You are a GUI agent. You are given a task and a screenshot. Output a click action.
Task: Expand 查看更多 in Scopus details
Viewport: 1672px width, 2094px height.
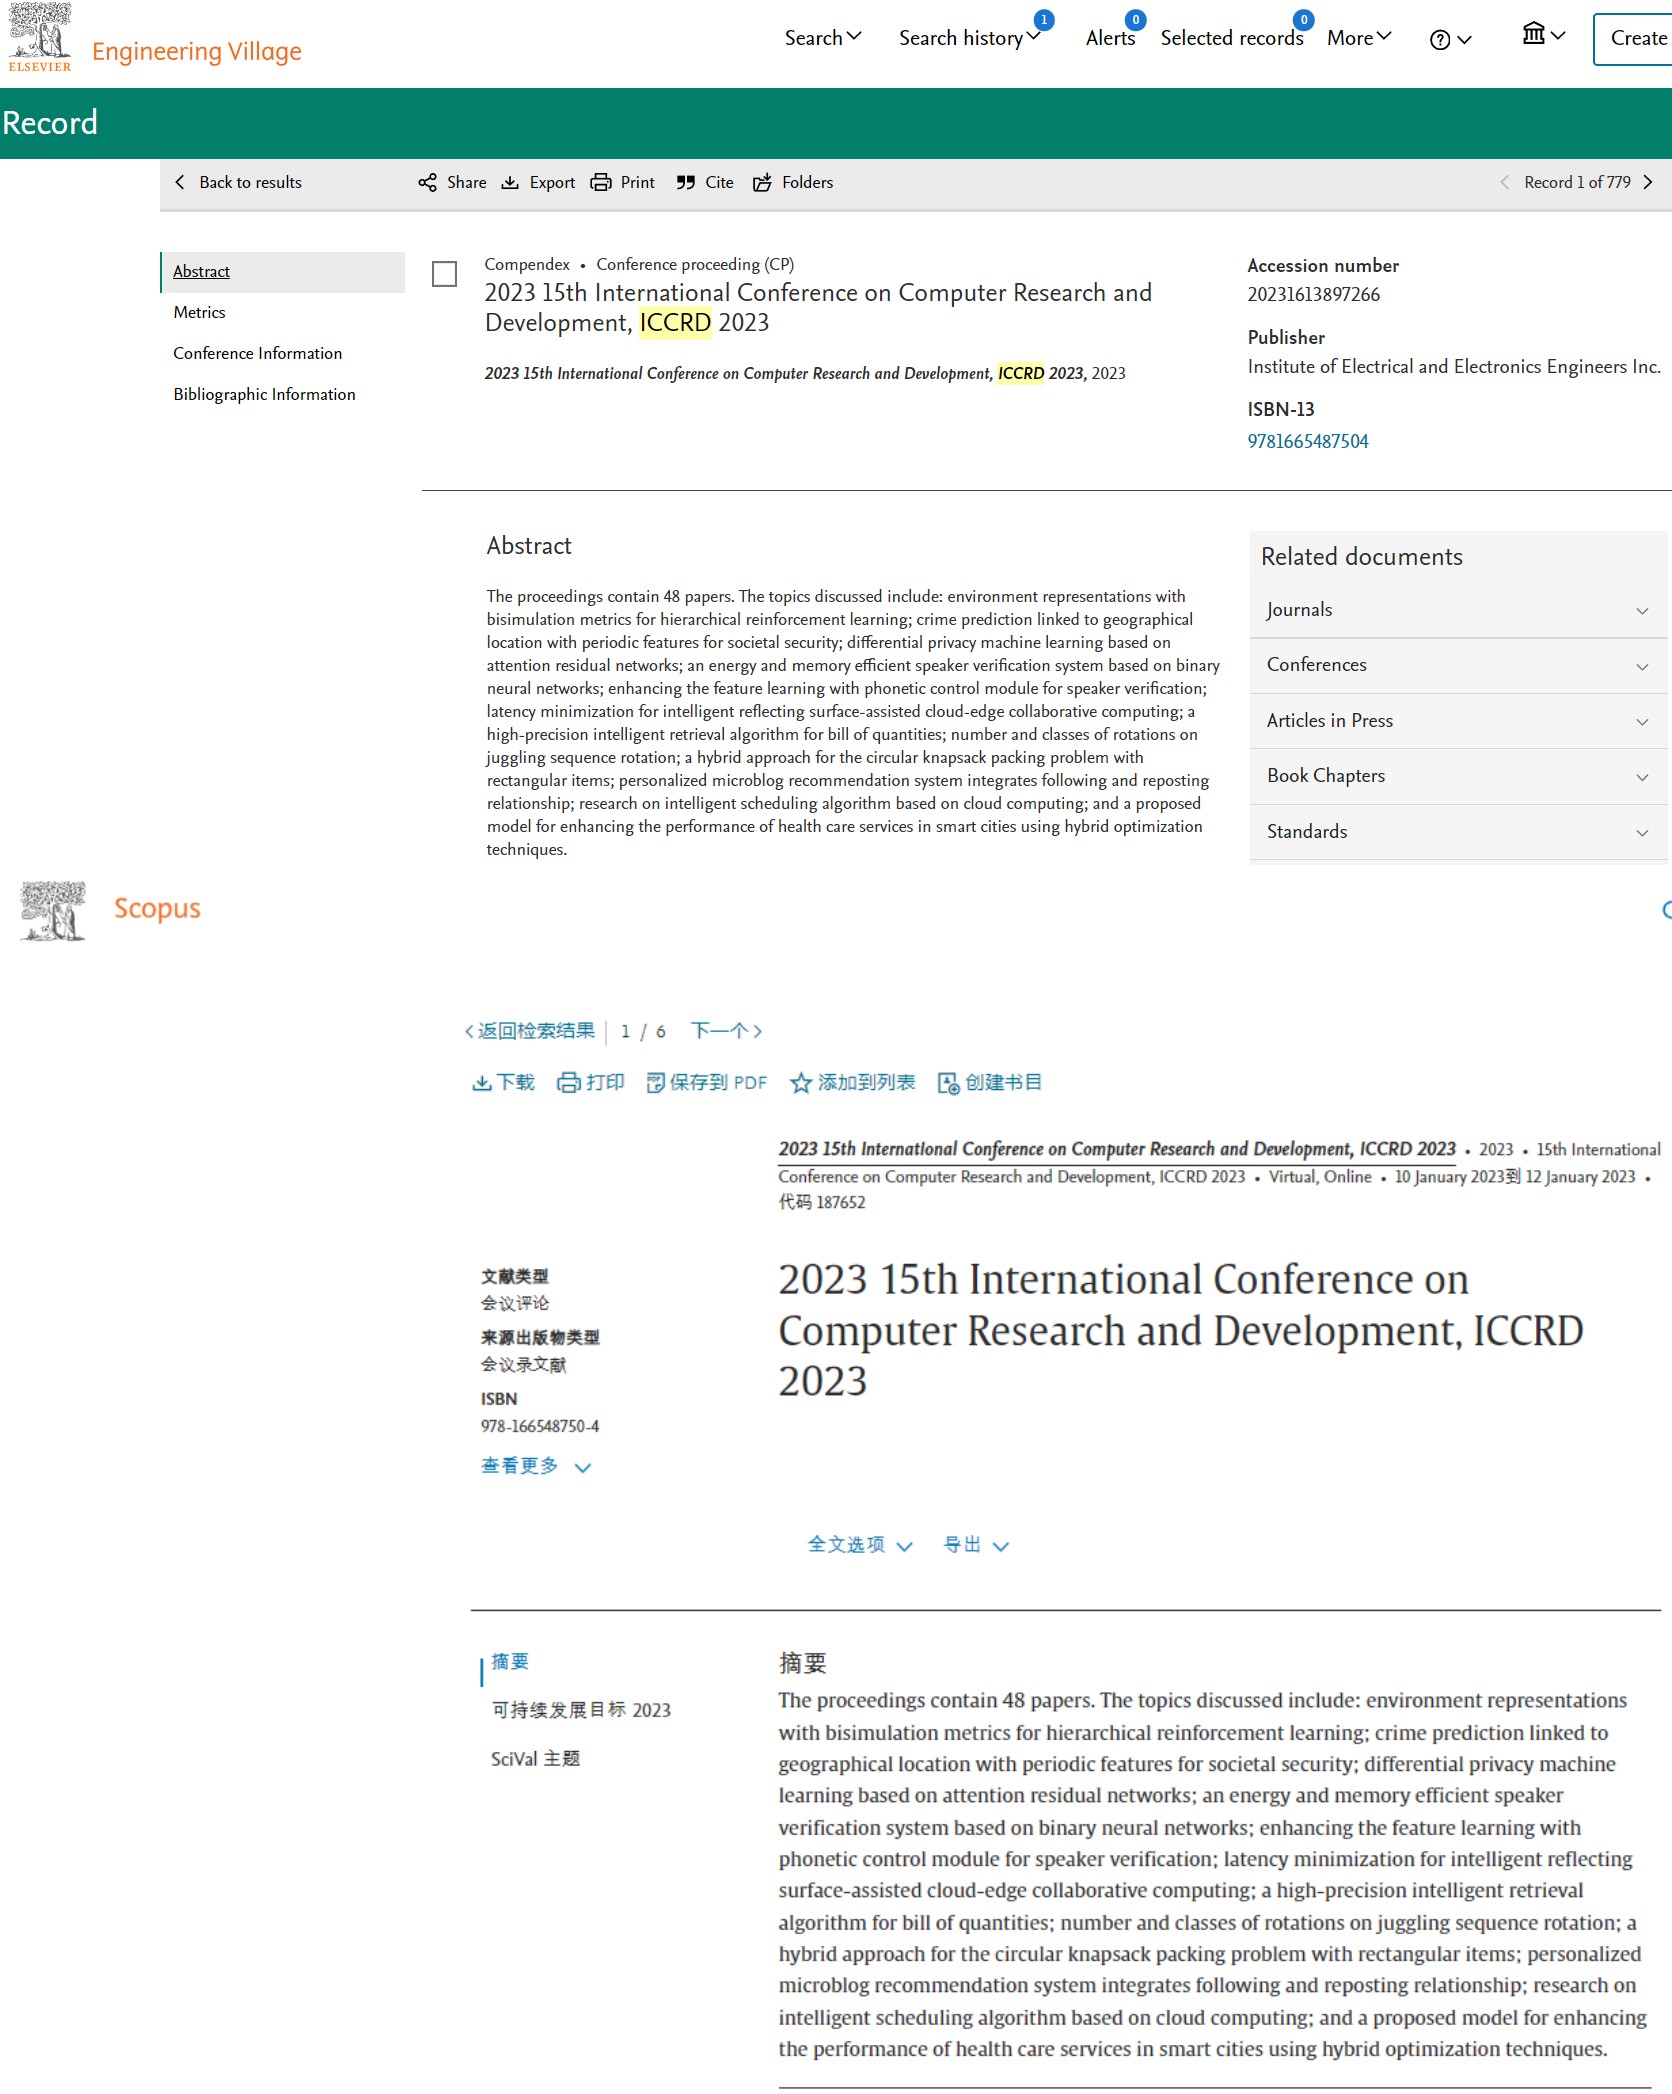pyautogui.click(x=536, y=1467)
